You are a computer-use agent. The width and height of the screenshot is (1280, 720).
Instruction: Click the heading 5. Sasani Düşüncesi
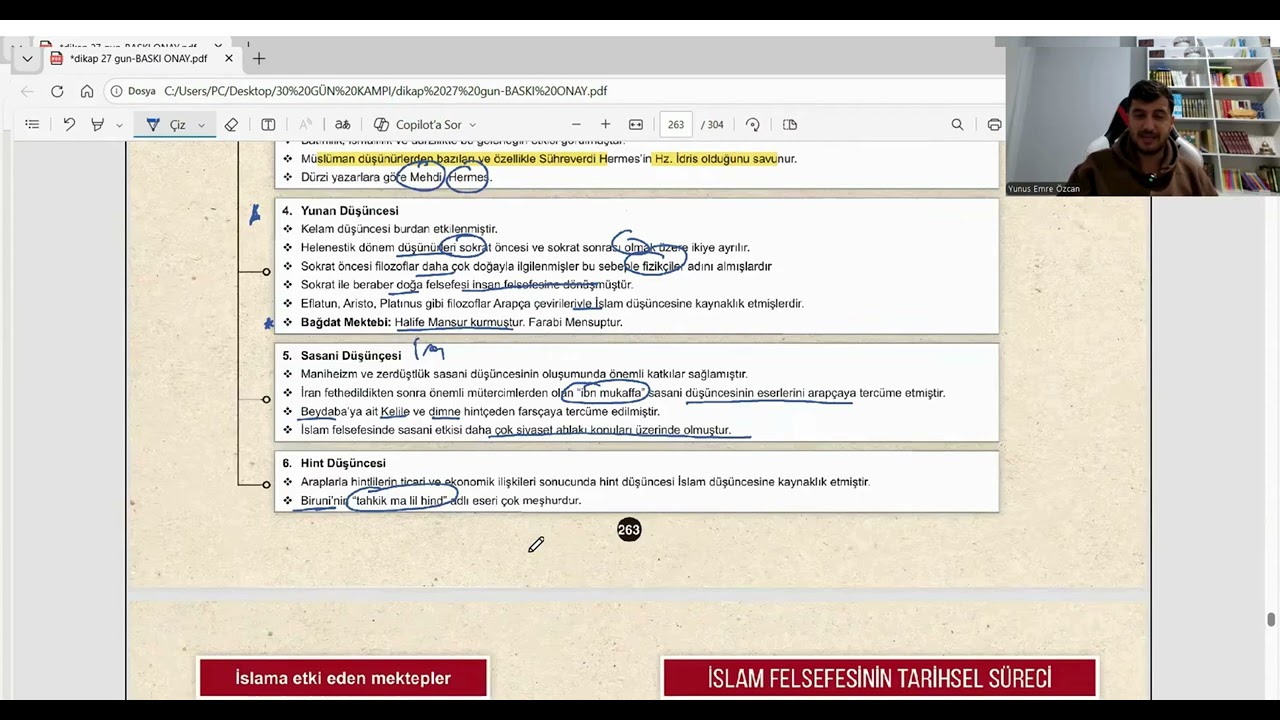[341, 356]
